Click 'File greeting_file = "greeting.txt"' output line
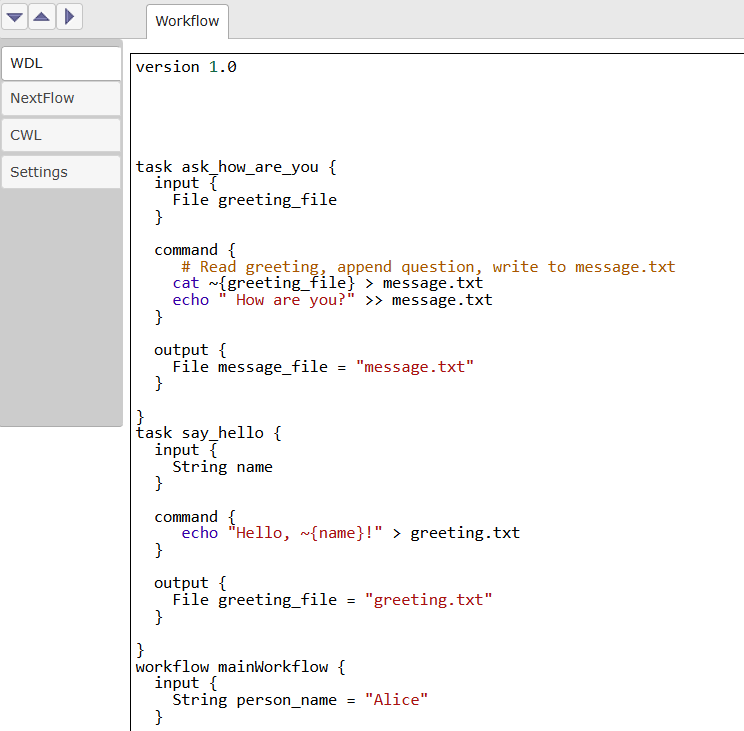 tap(332, 600)
